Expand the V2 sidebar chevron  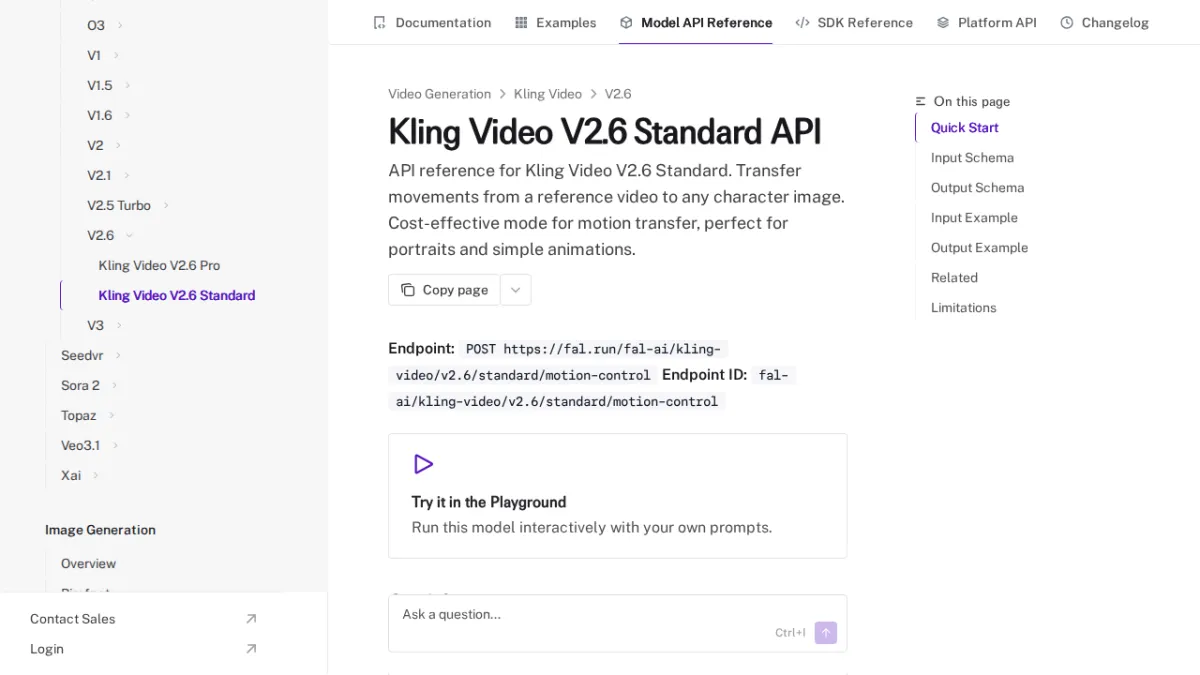point(118,145)
